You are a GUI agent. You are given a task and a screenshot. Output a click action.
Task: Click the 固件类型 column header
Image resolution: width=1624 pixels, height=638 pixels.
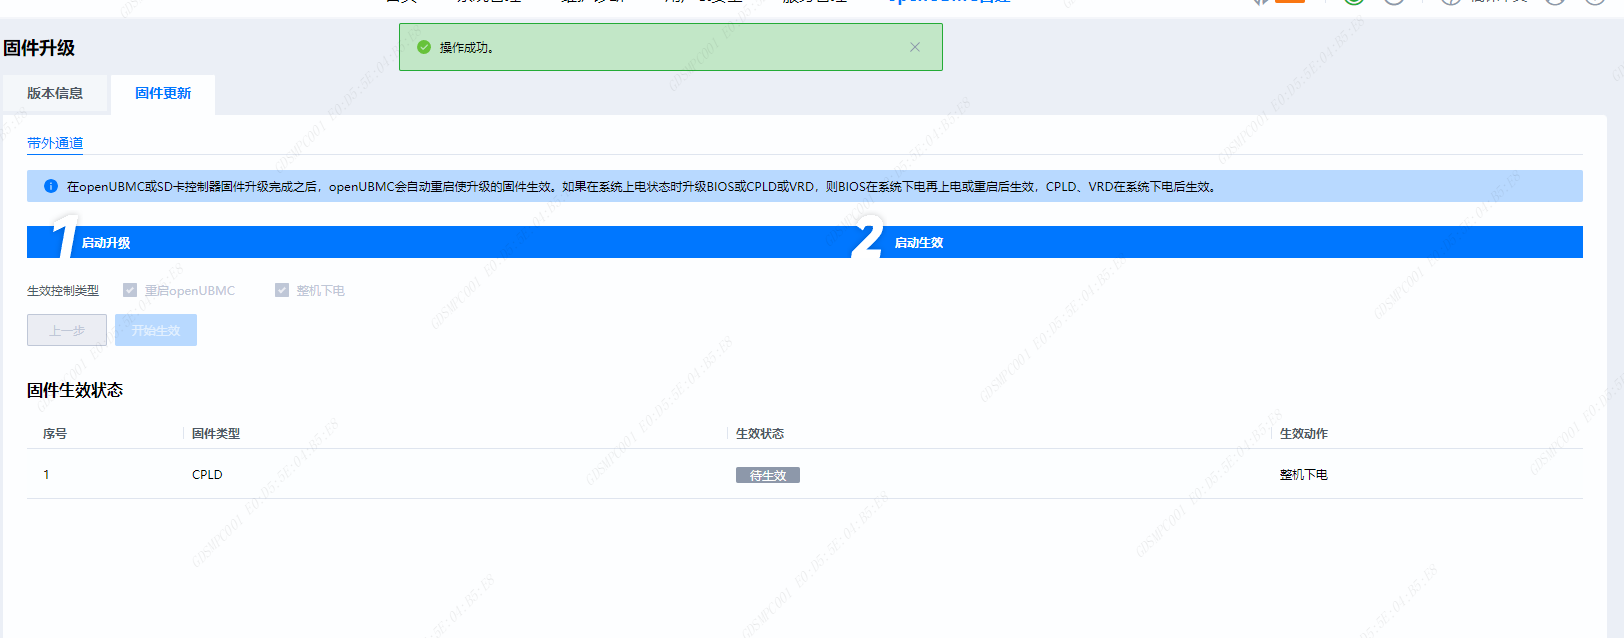216,434
